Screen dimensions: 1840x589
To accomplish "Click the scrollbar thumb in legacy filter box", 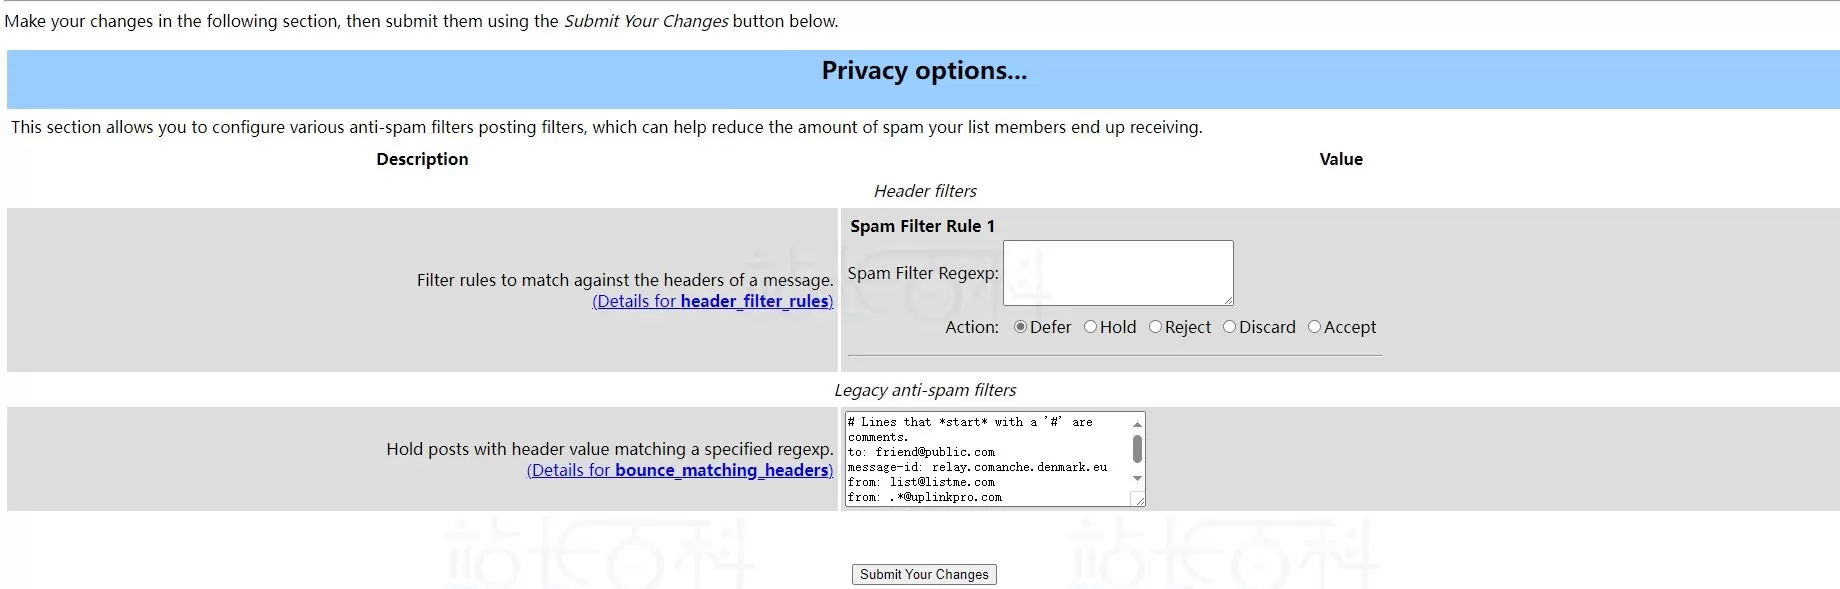I will pyautogui.click(x=1137, y=449).
